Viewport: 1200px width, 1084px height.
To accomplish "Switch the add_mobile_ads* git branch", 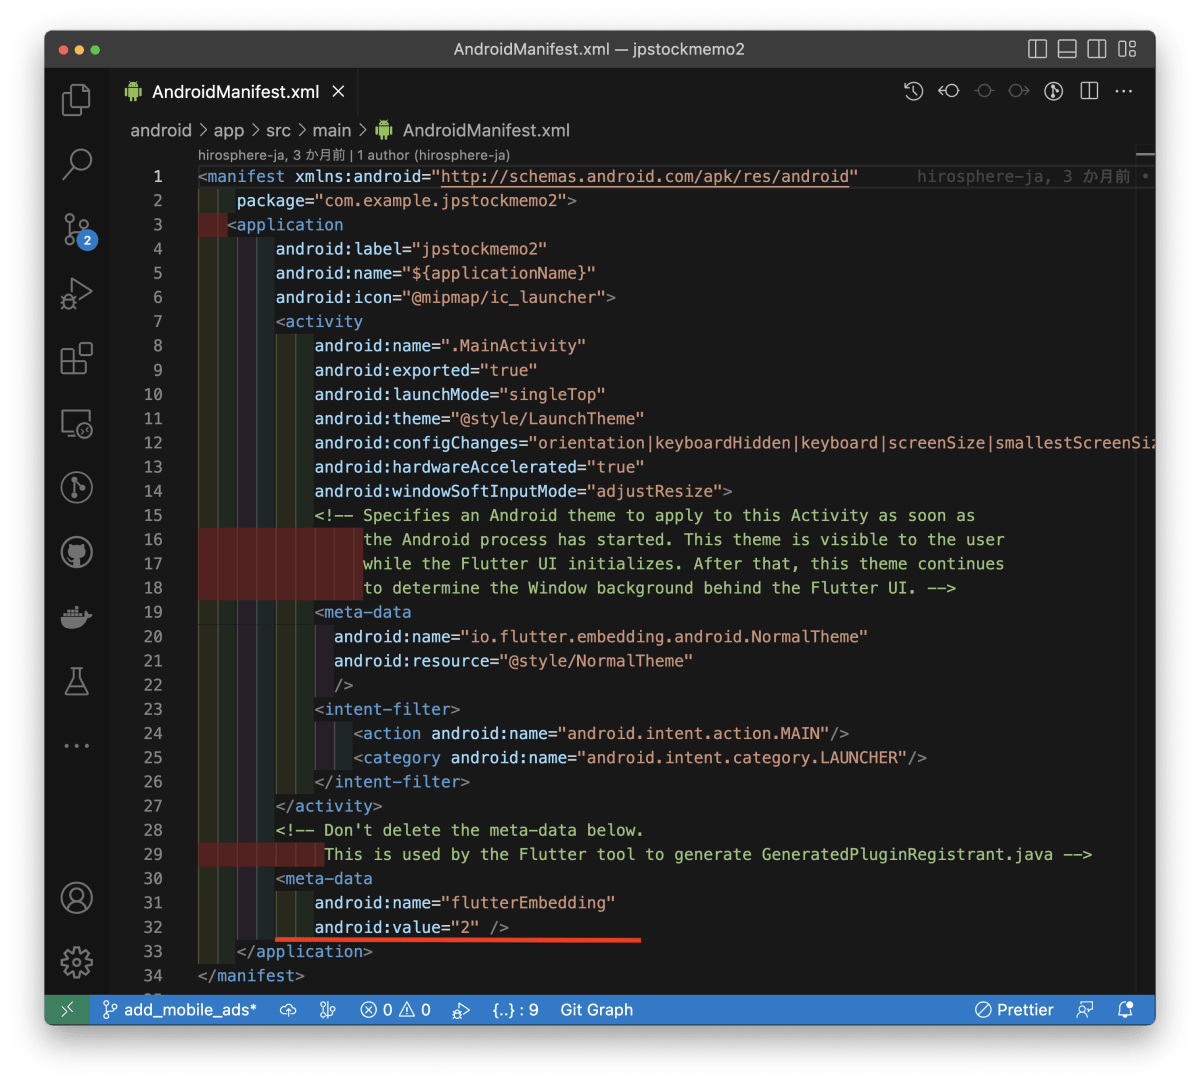I will click(179, 1010).
